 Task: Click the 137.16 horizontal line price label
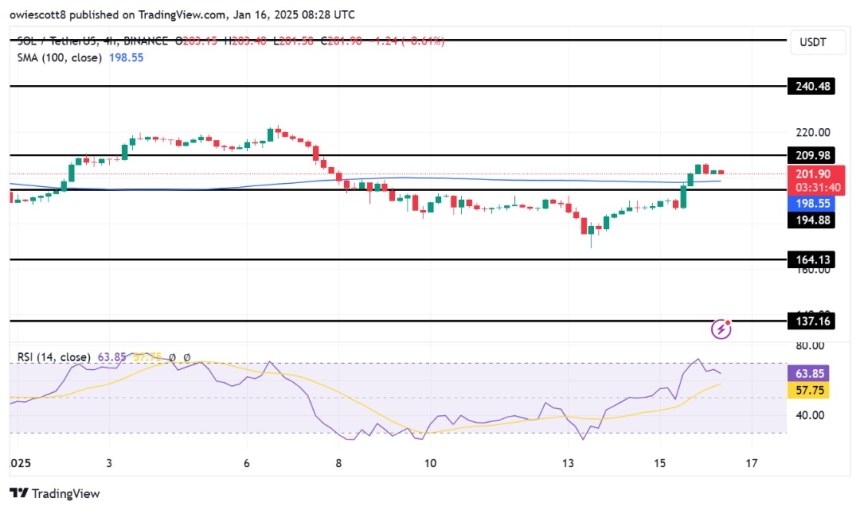(x=811, y=322)
